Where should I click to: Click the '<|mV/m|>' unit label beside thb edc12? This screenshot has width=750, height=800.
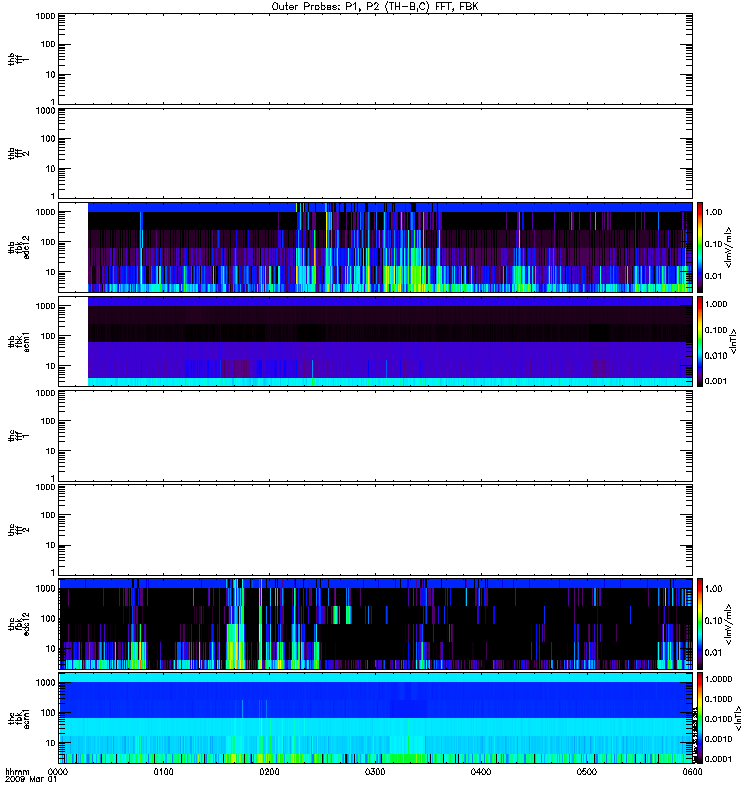729,247
